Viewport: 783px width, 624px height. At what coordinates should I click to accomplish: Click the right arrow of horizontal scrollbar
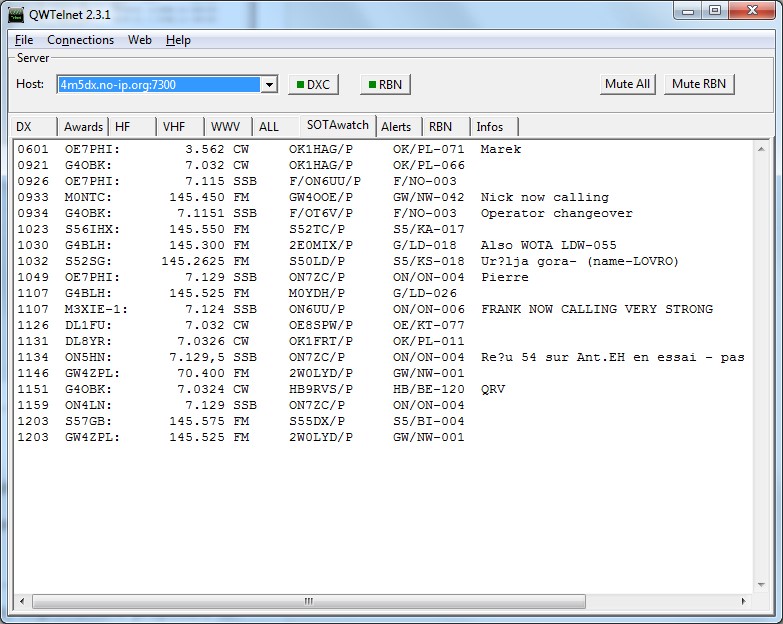coord(744,602)
